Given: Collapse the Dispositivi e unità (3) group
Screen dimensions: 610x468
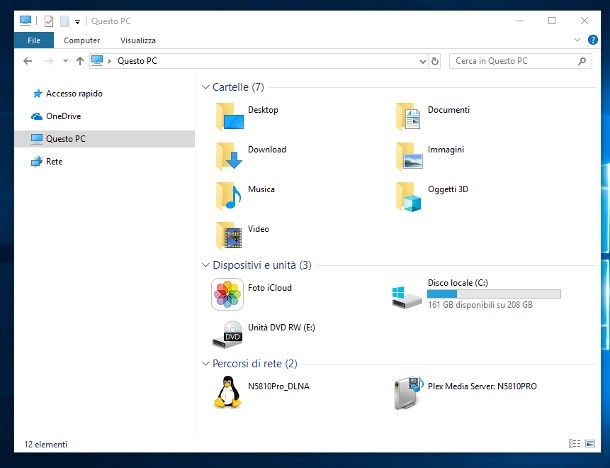Looking at the screenshot, I should pos(205,265).
